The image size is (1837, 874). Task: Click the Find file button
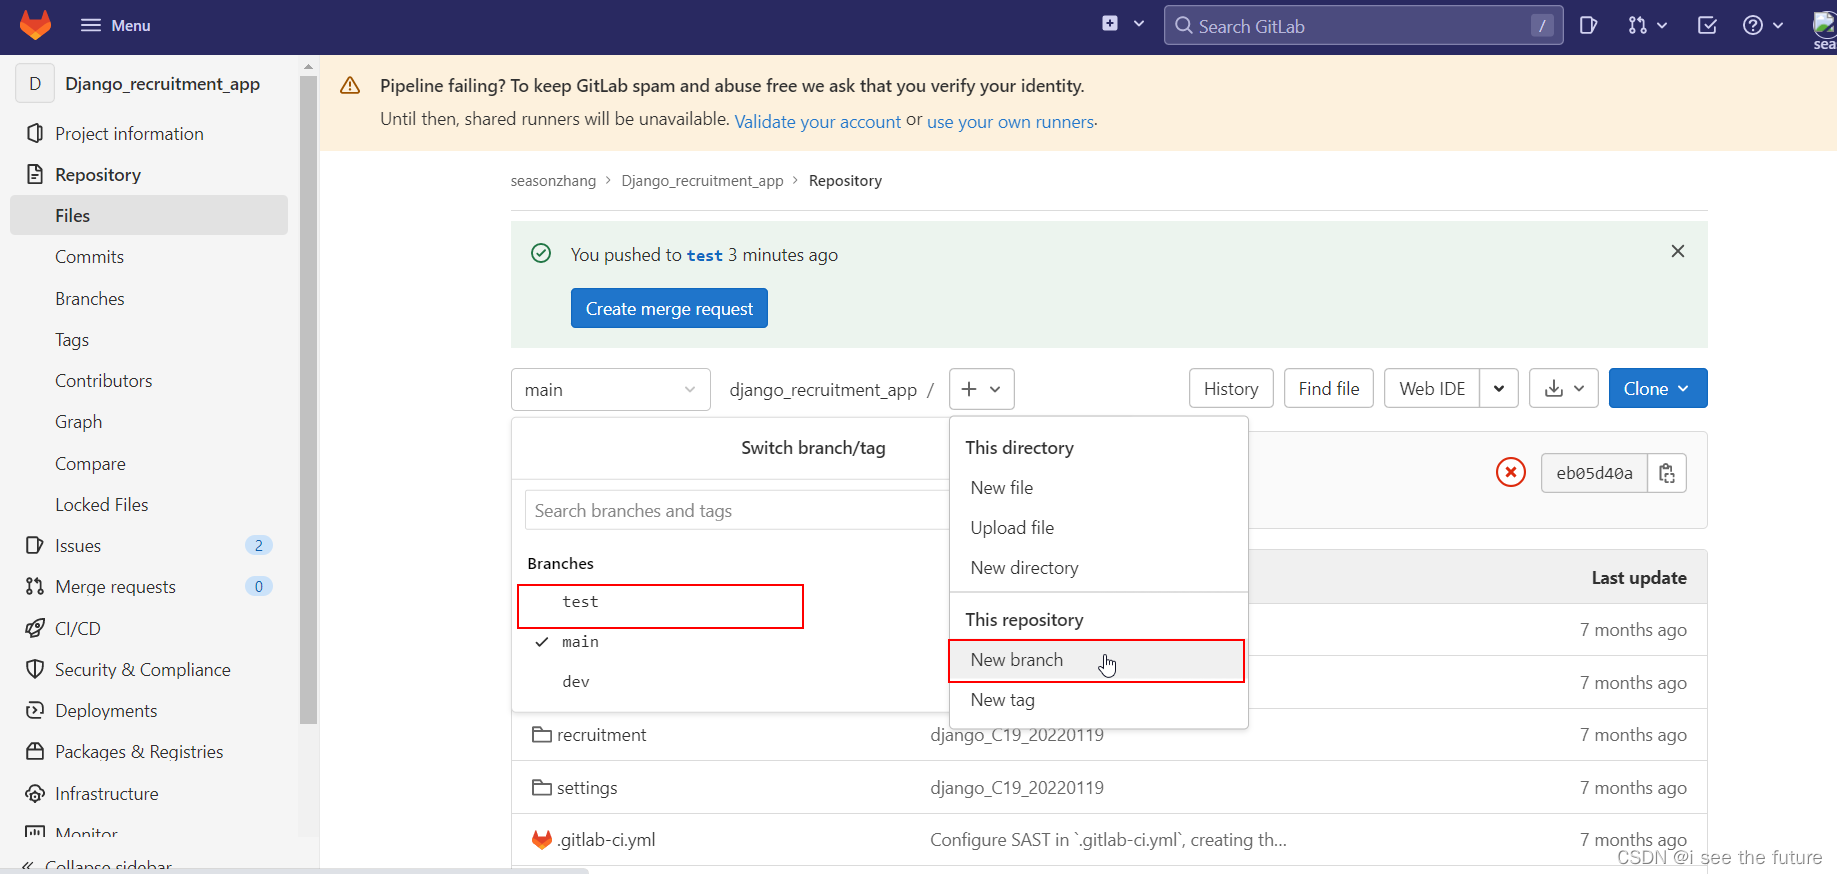click(x=1329, y=388)
